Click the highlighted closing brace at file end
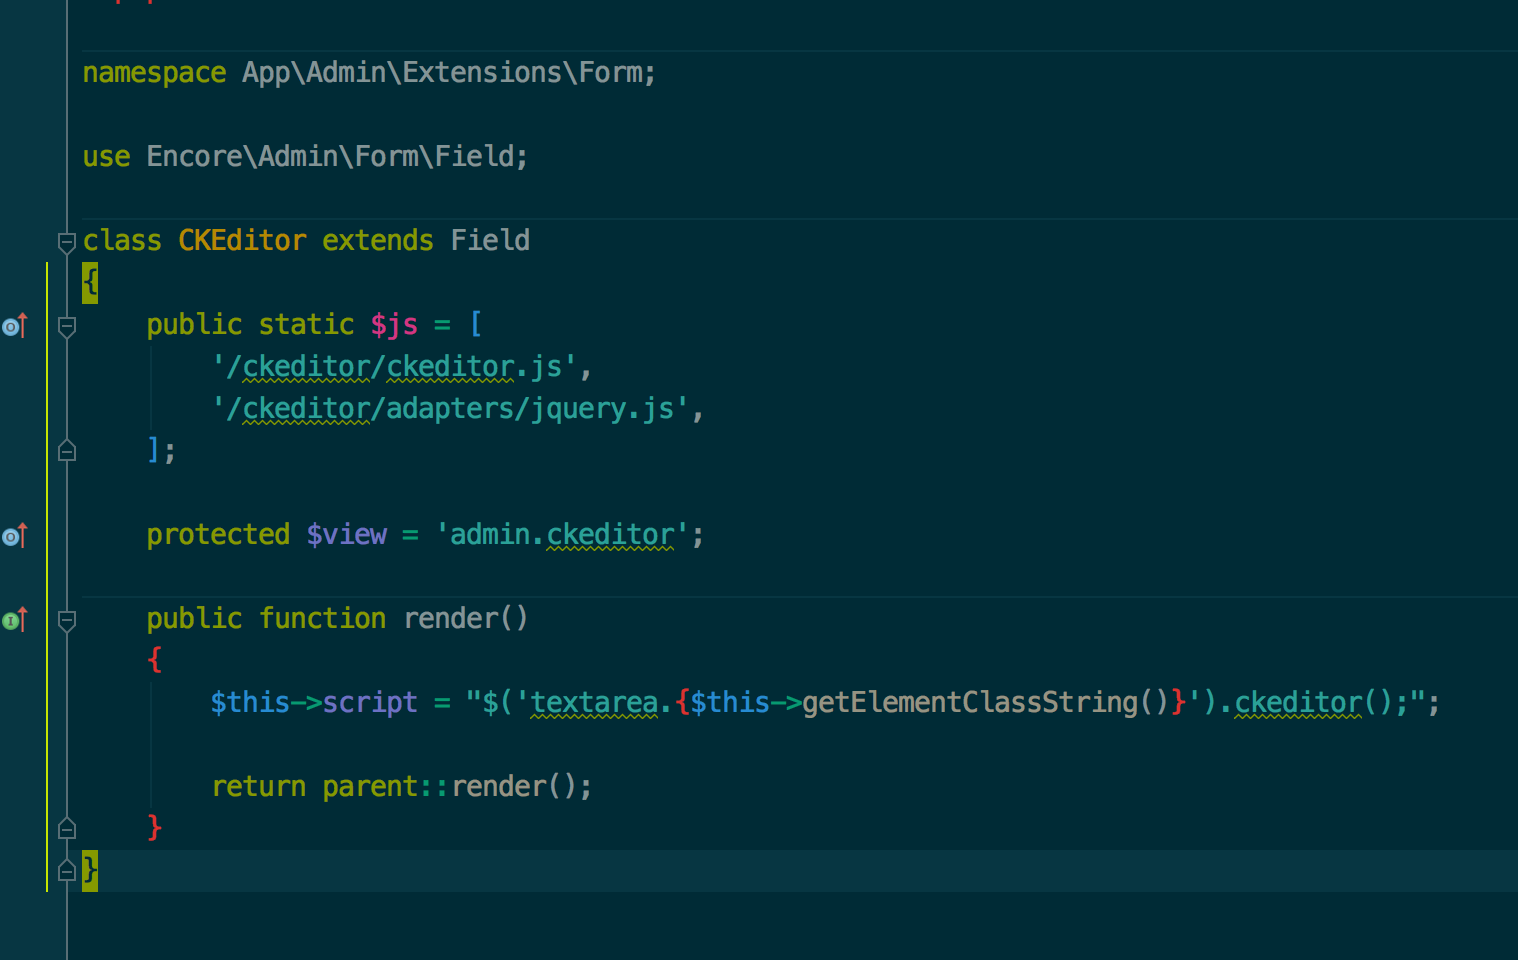The height and width of the screenshot is (960, 1518). 89,871
